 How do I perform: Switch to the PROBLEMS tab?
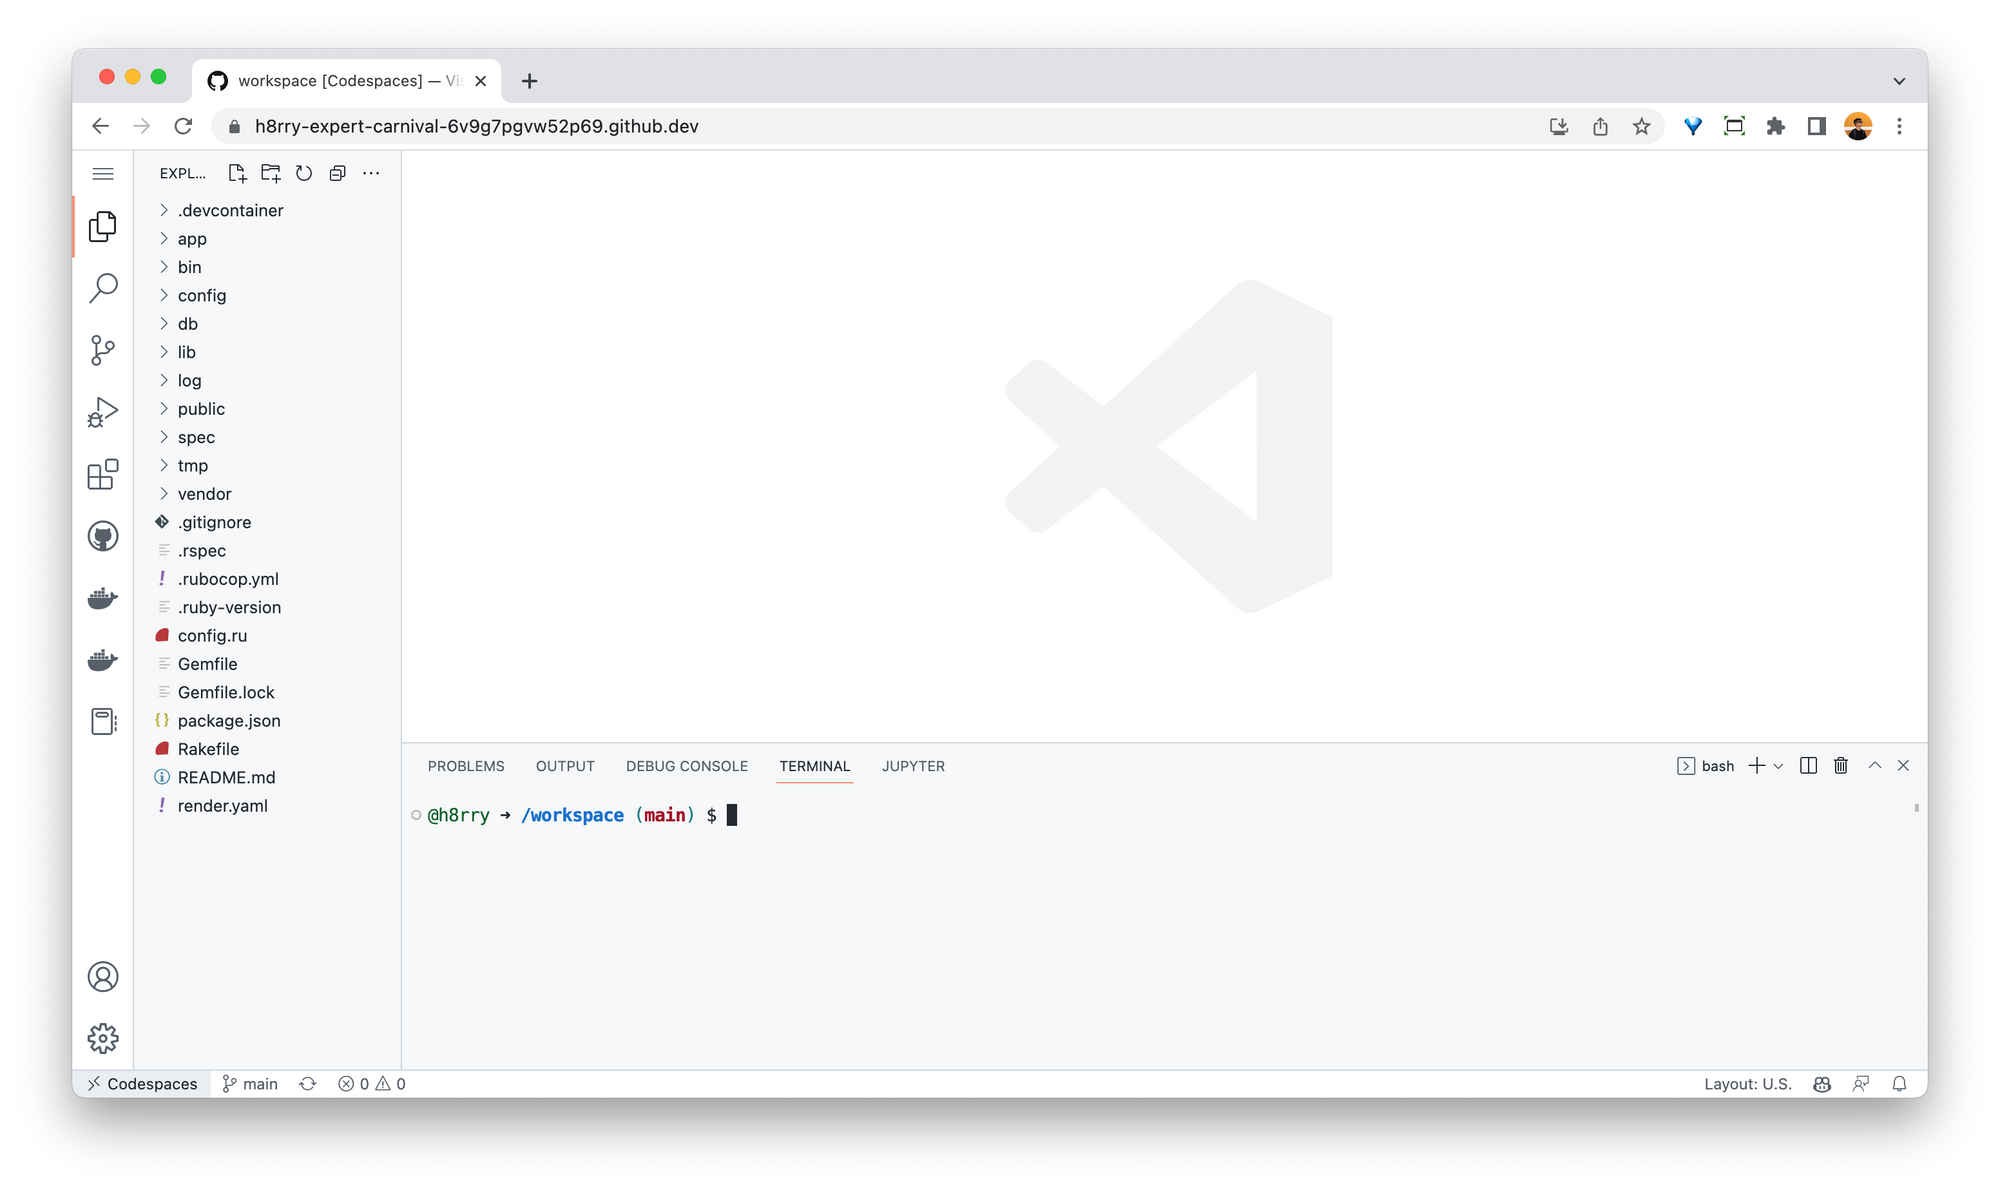[466, 765]
